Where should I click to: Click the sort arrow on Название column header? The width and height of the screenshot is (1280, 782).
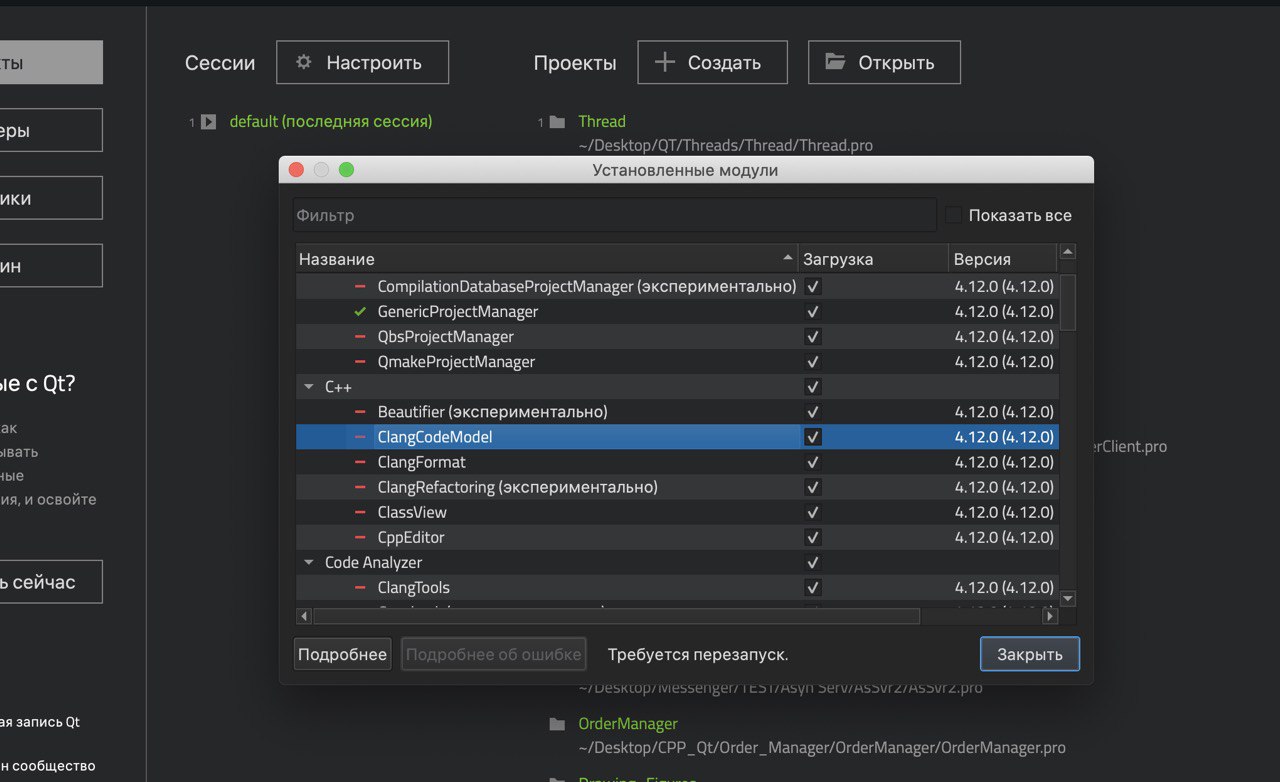coord(788,259)
